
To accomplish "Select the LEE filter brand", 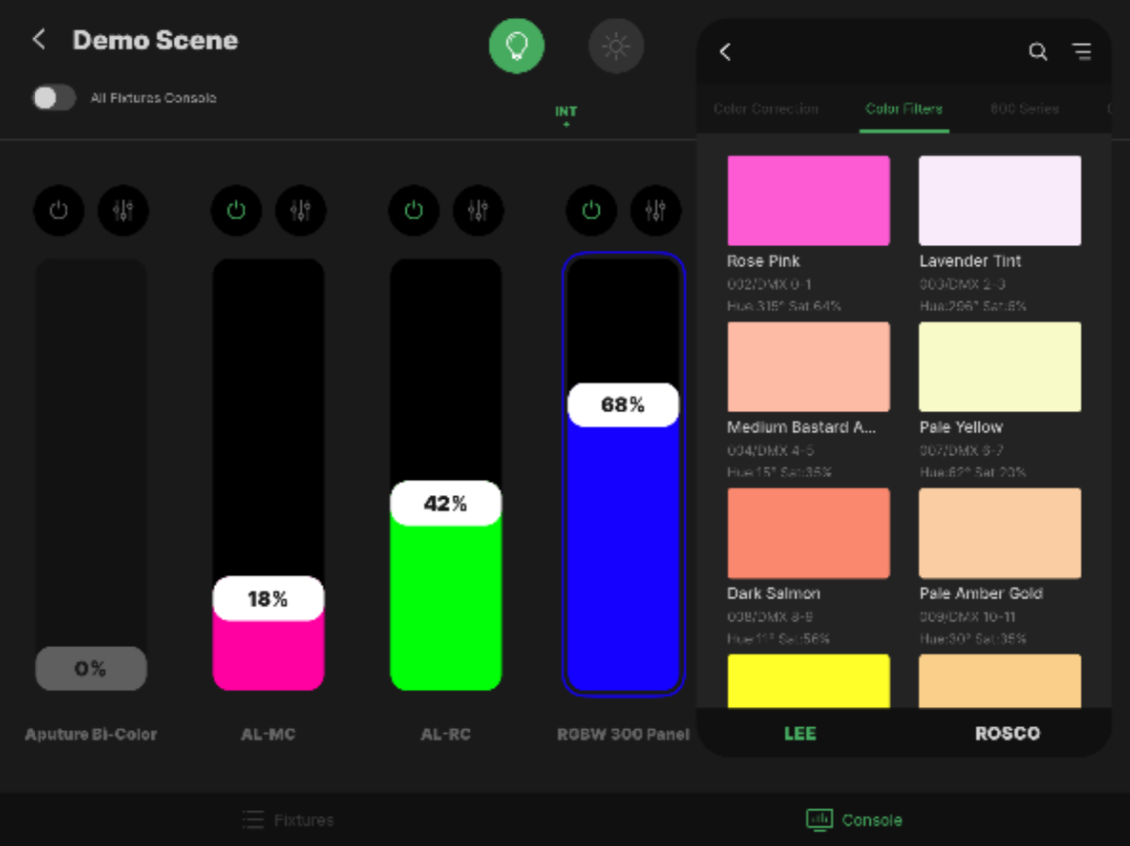I will (800, 733).
